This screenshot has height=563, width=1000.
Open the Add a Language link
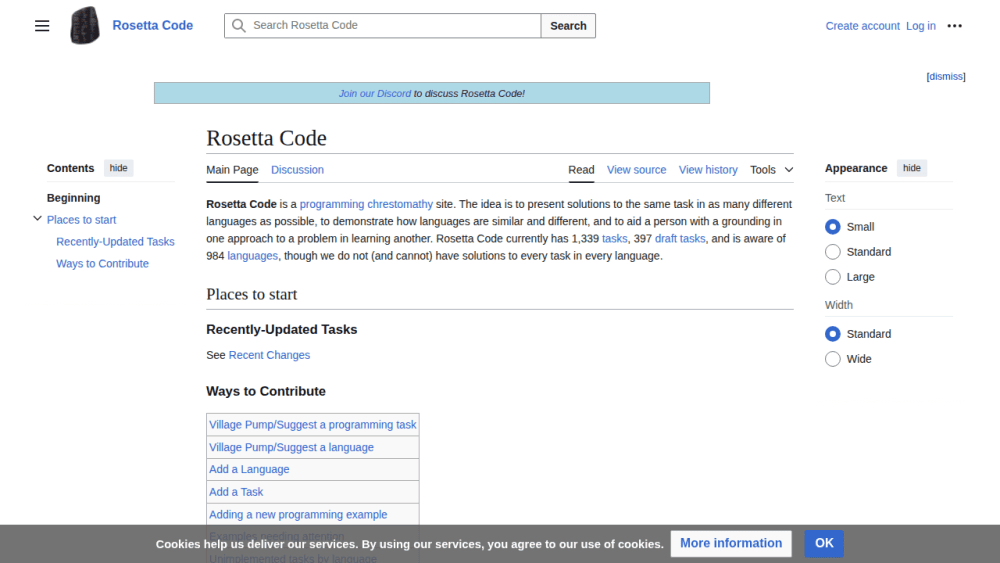249,469
